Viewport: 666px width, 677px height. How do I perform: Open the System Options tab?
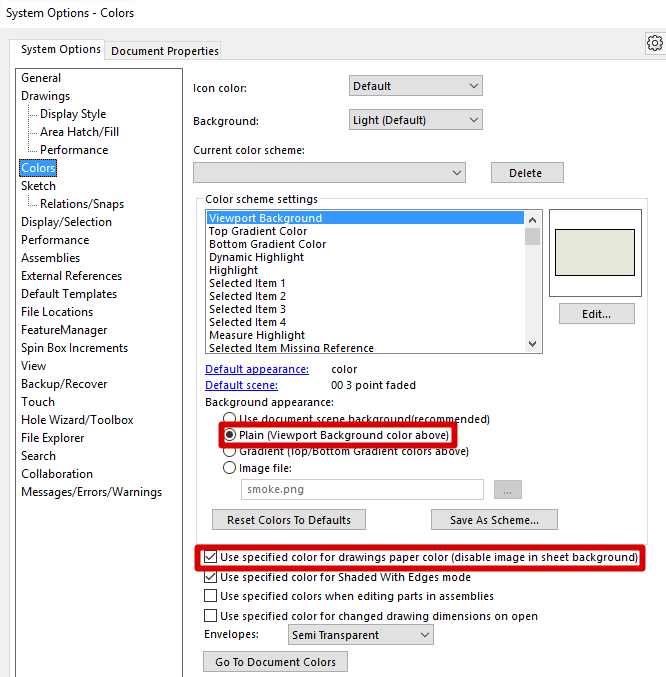point(61,49)
